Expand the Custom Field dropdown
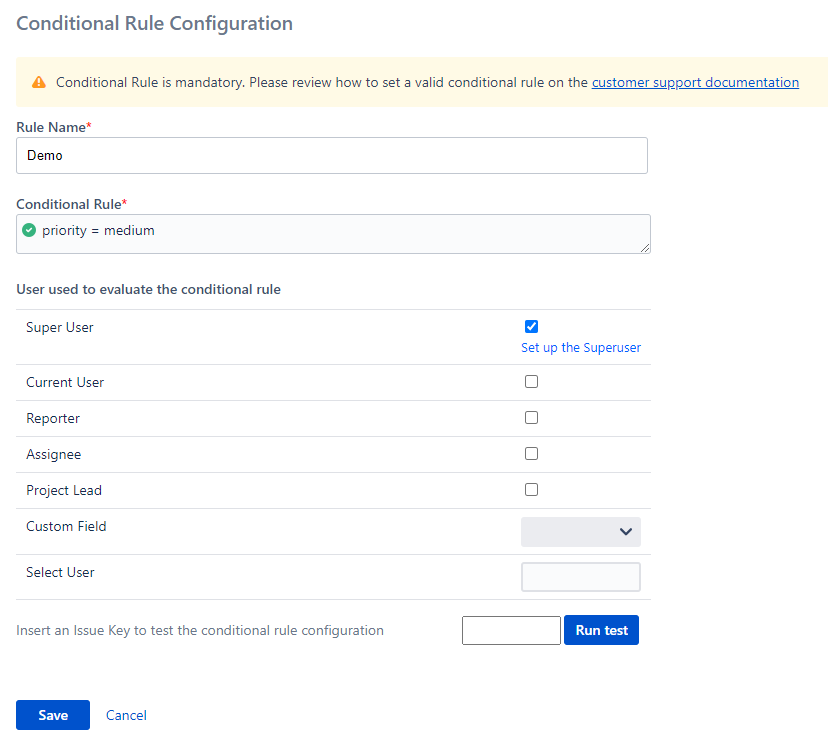Viewport: 828px width, 740px height. click(x=581, y=532)
